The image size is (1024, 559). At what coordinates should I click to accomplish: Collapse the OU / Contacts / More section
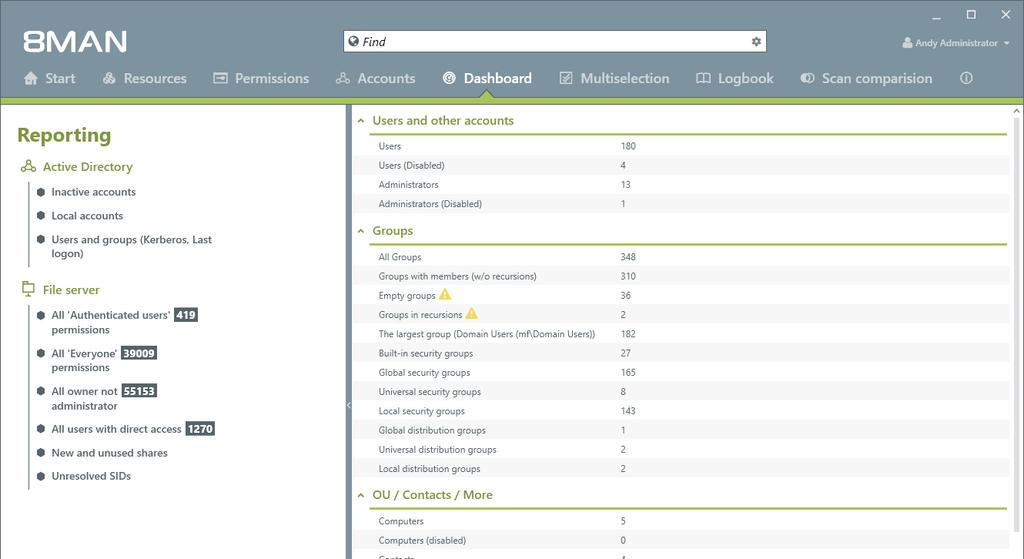[360, 496]
